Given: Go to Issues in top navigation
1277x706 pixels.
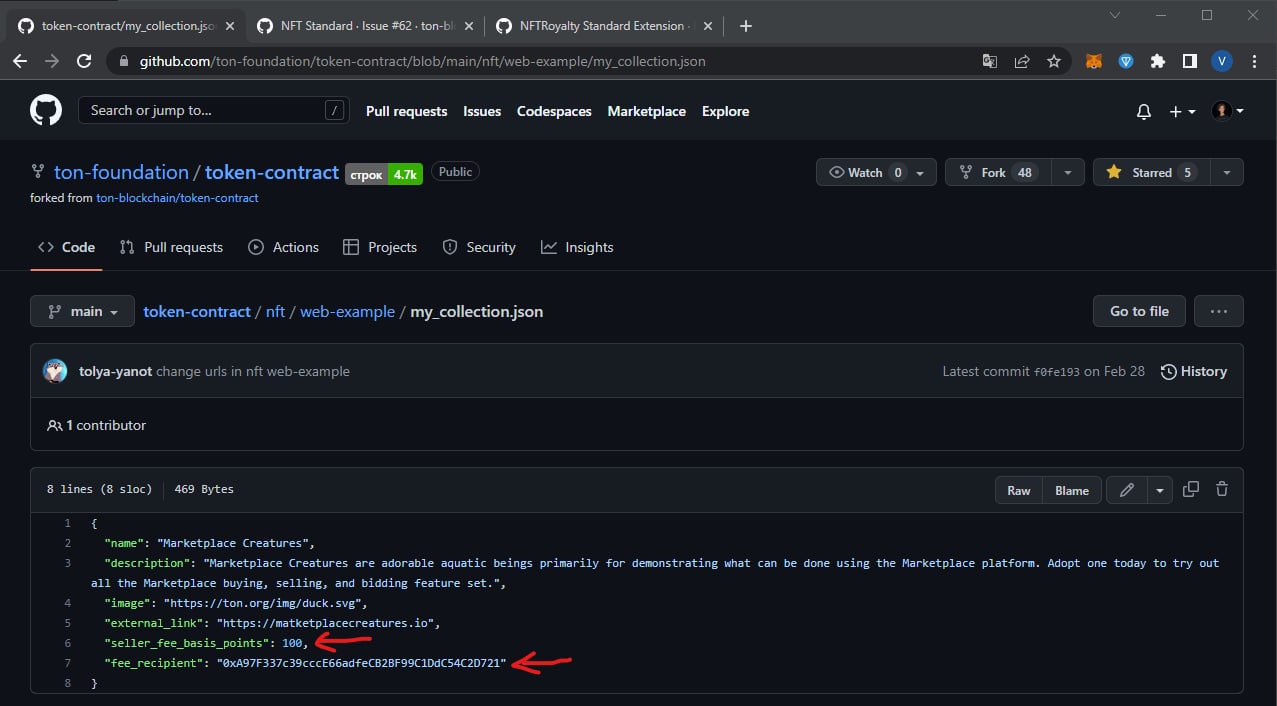Looking at the screenshot, I should [482, 111].
